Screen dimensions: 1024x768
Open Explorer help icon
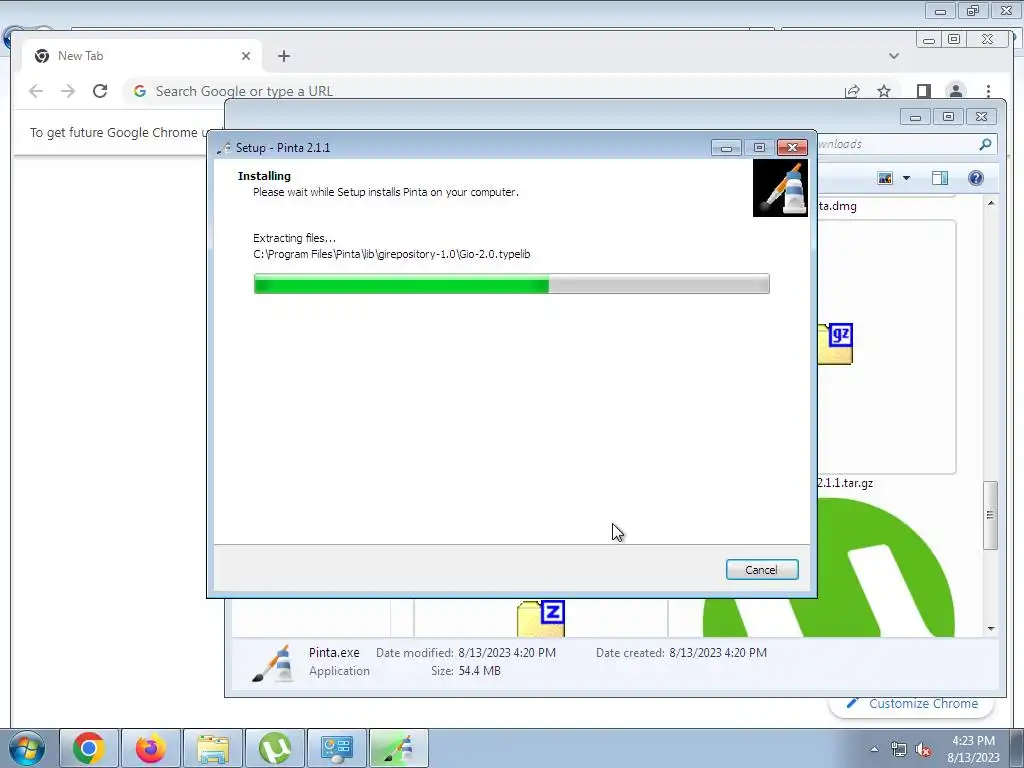tap(976, 178)
